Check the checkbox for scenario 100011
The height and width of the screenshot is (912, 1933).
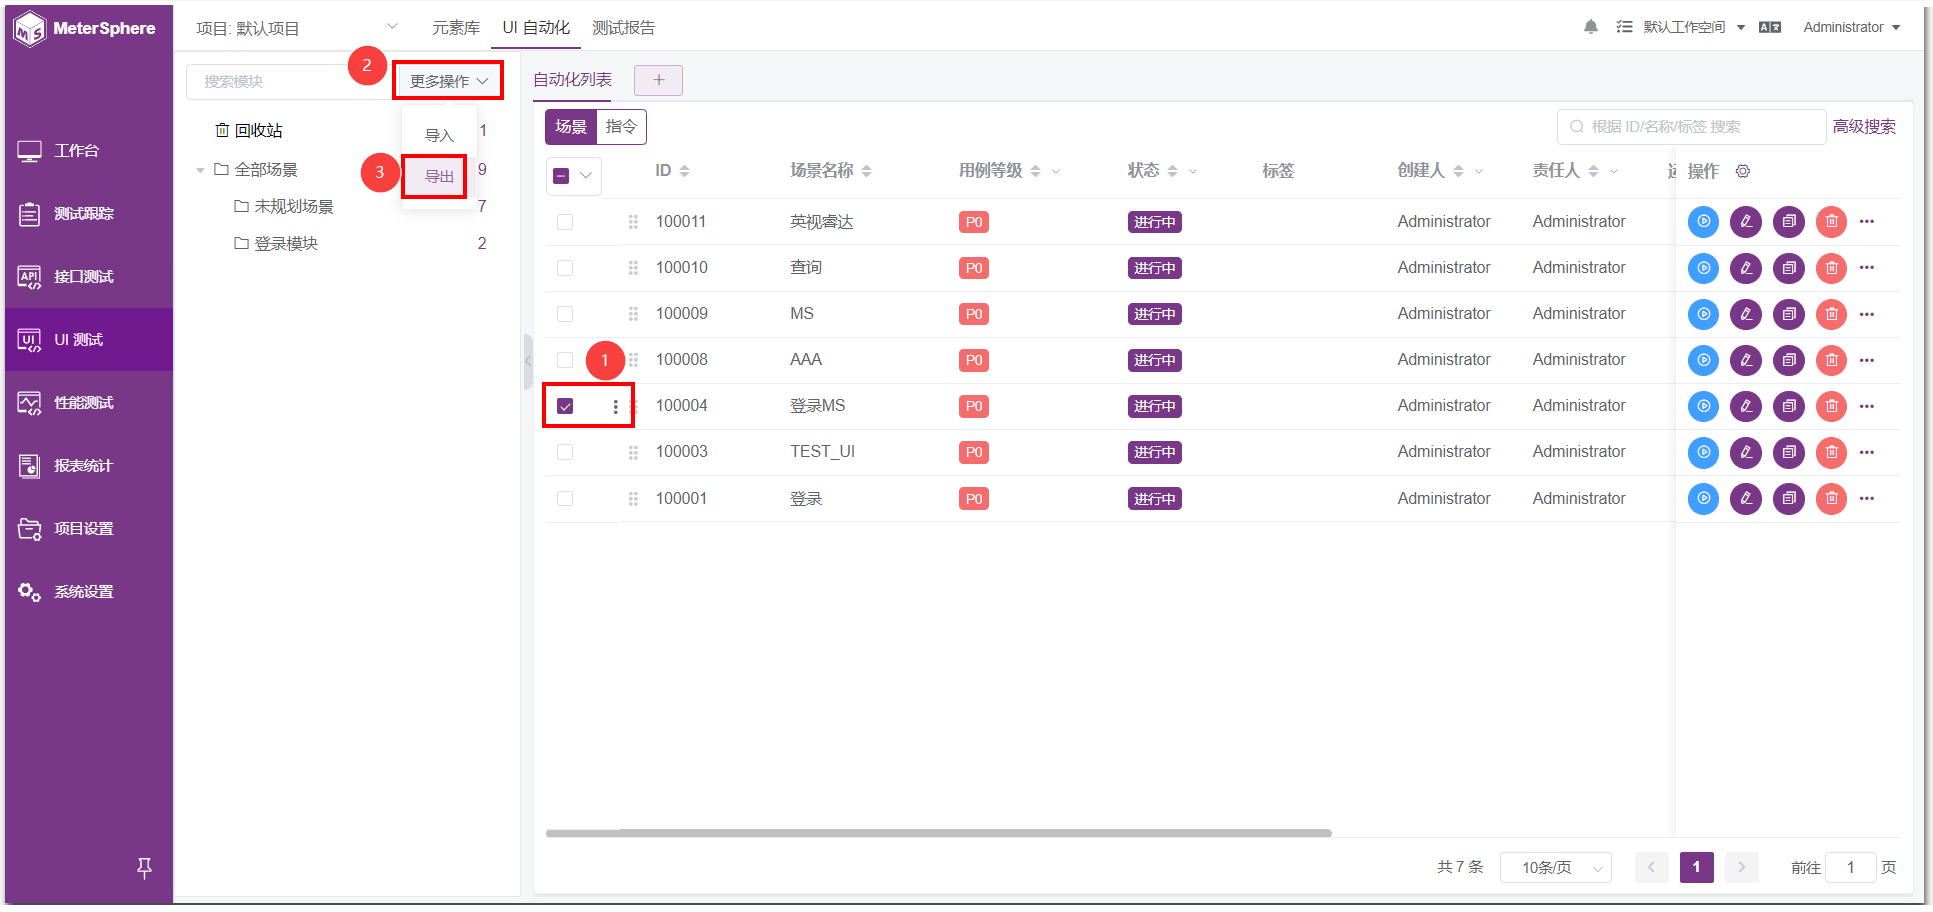point(565,222)
